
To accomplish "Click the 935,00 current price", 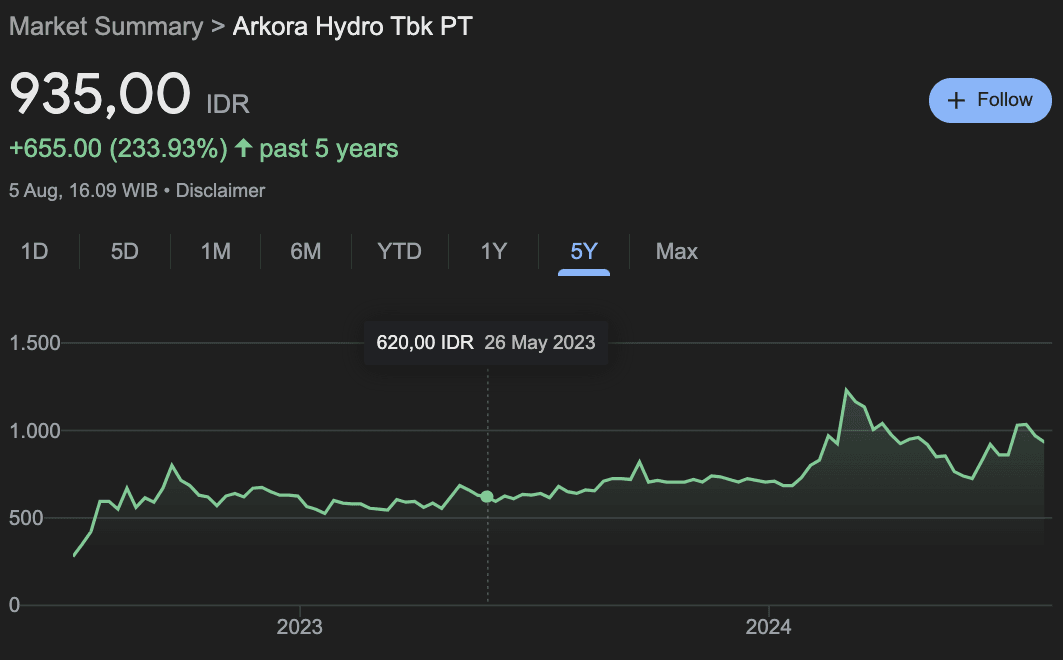I will (100, 95).
